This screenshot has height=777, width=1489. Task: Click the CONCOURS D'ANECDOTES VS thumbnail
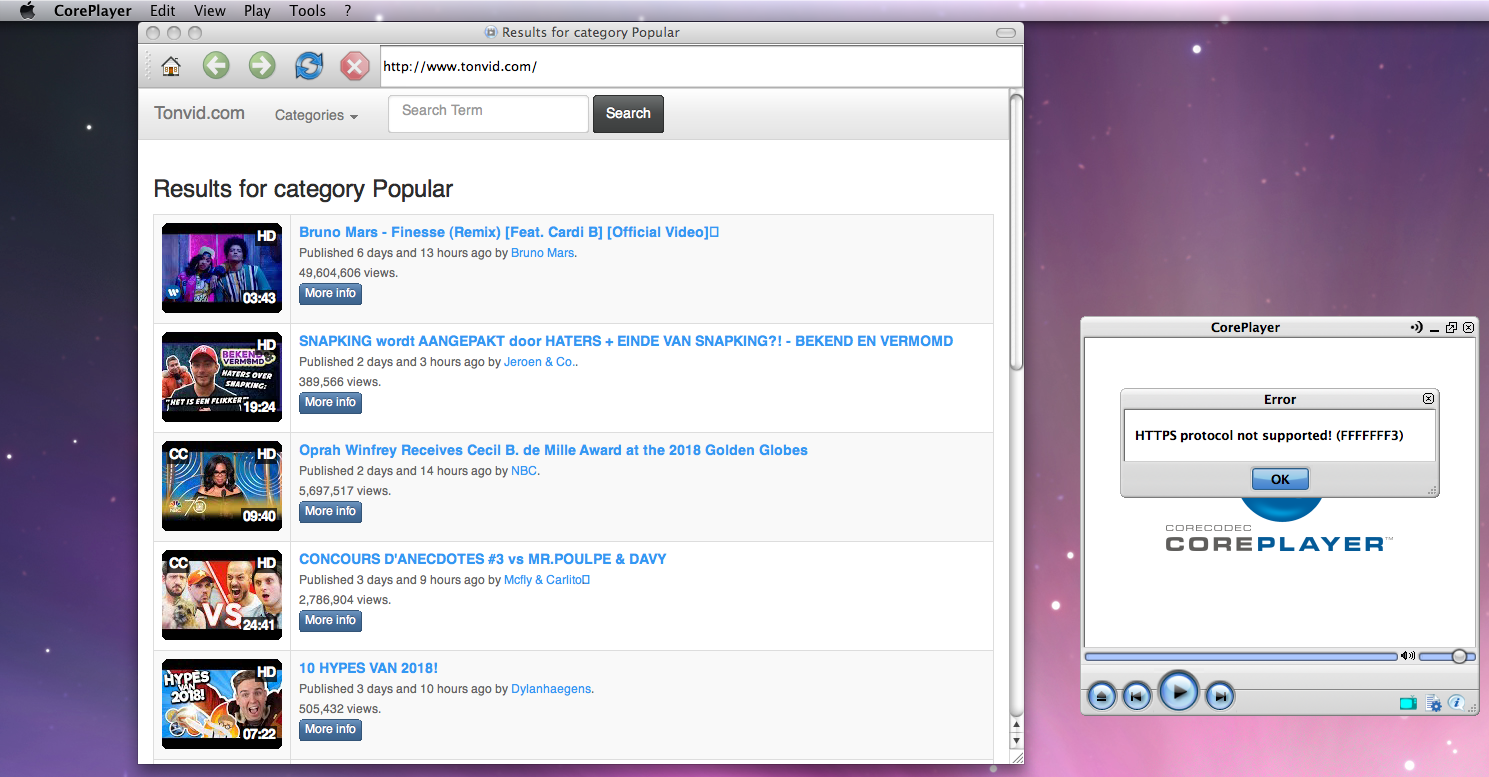(222, 595)
